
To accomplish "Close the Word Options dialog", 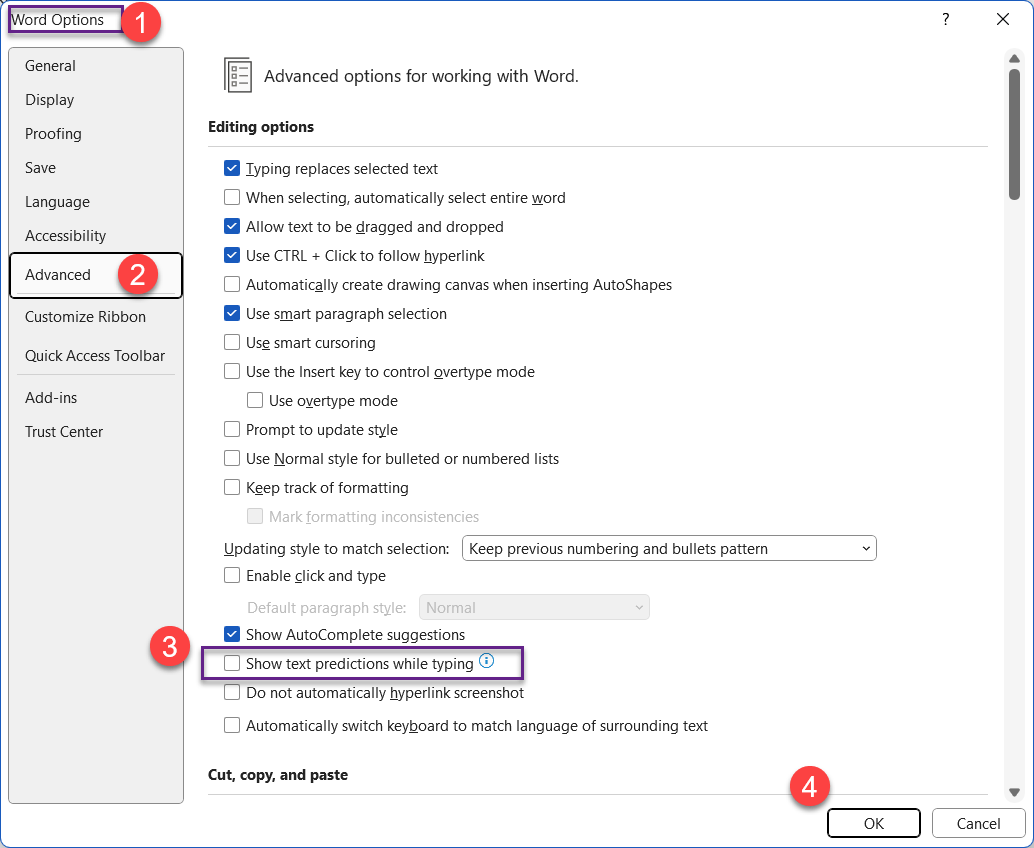I will pyautogui.click(x=1003, y=19).
